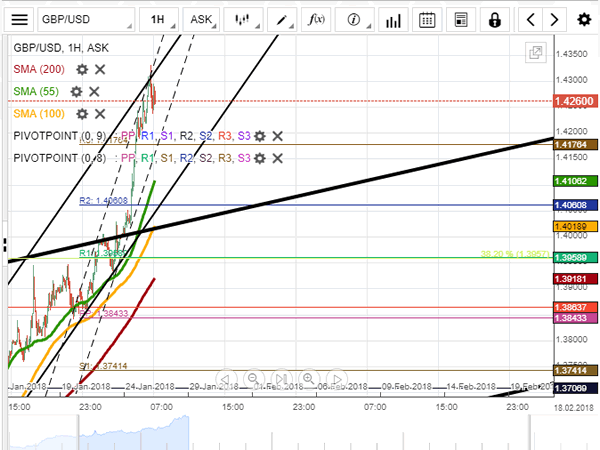Select the line drawing pencil tool

point(284,19)
